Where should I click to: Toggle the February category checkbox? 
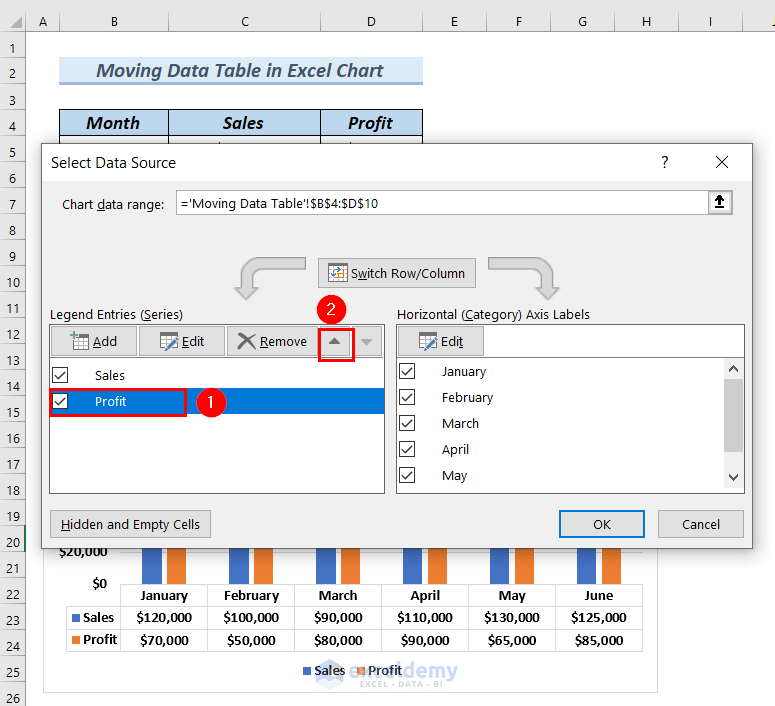407,397
